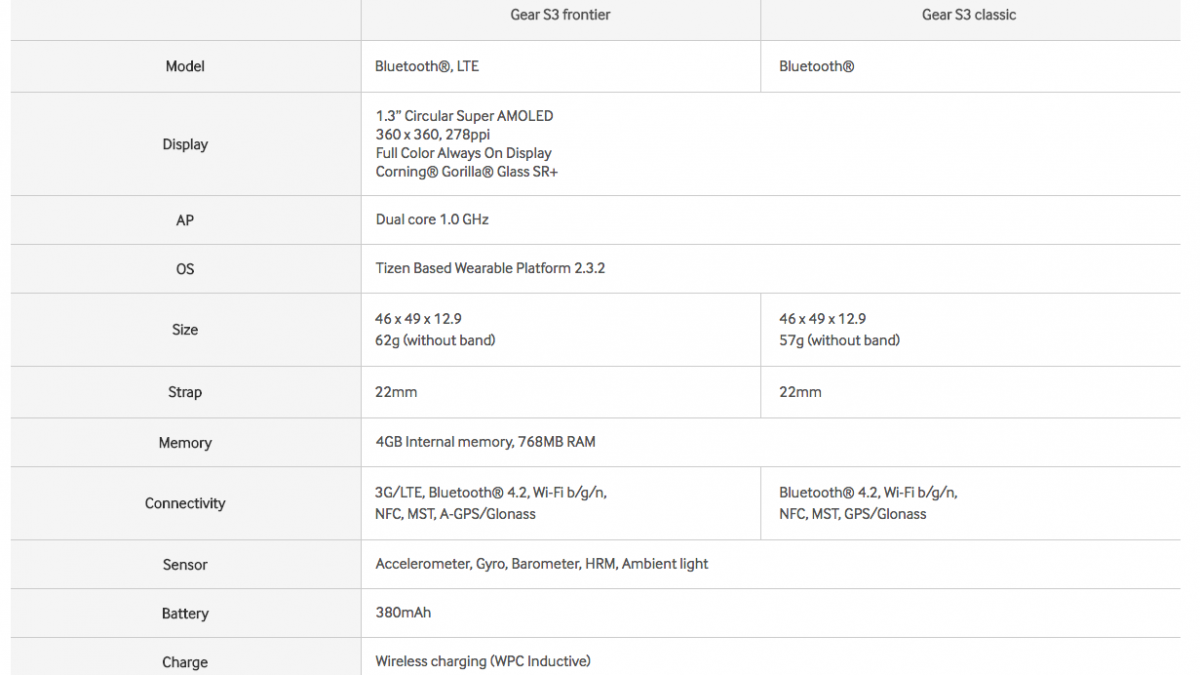1200x675 pixels.
Task: Select the "Charge" row label
Action: 185,662
